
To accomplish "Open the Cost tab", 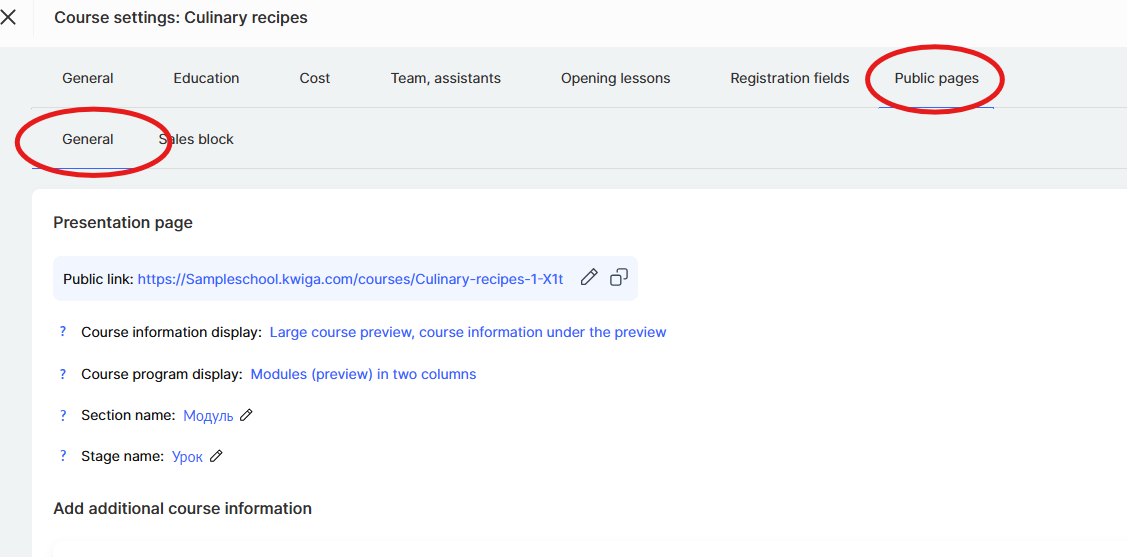I will pyautogui.click(x=315, y=78).
